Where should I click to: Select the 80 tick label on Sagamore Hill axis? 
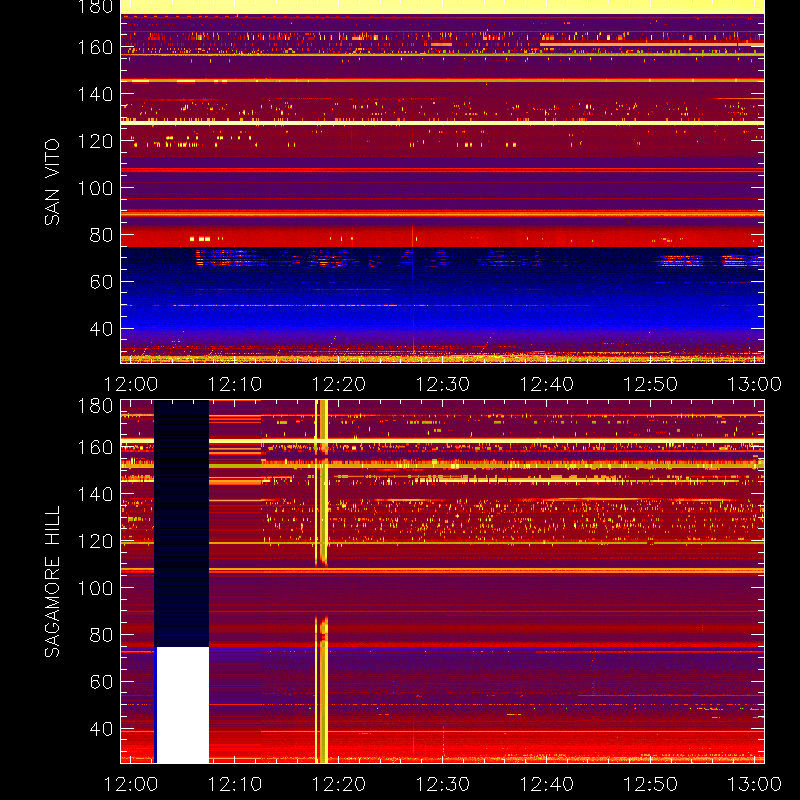click(x=101, y=635)
